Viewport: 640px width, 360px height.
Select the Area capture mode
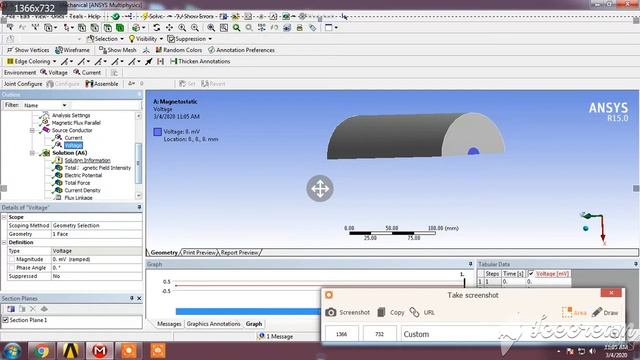click(574, 313)
